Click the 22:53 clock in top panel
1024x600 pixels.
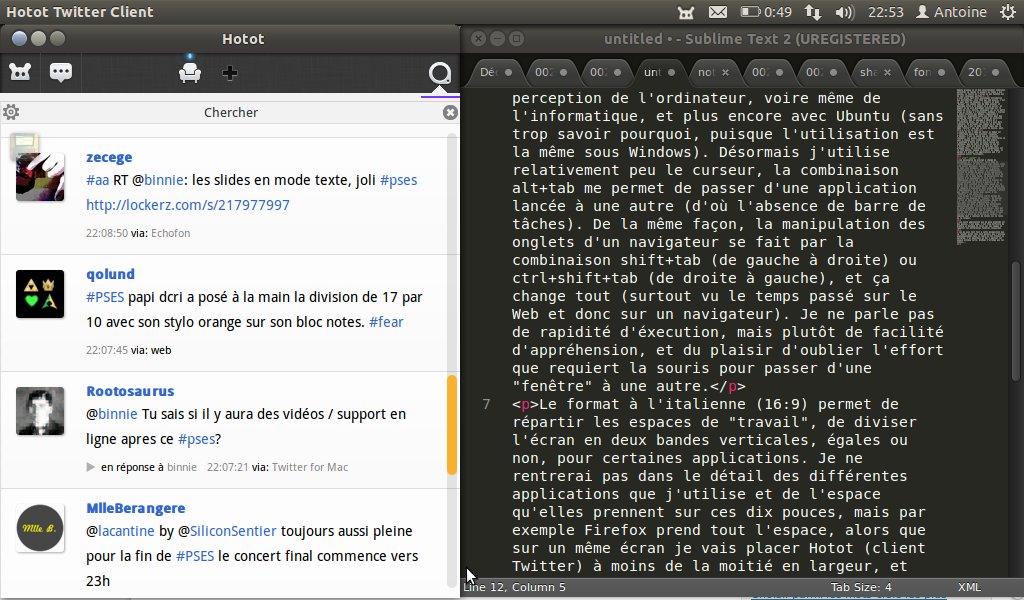(885, 12)
